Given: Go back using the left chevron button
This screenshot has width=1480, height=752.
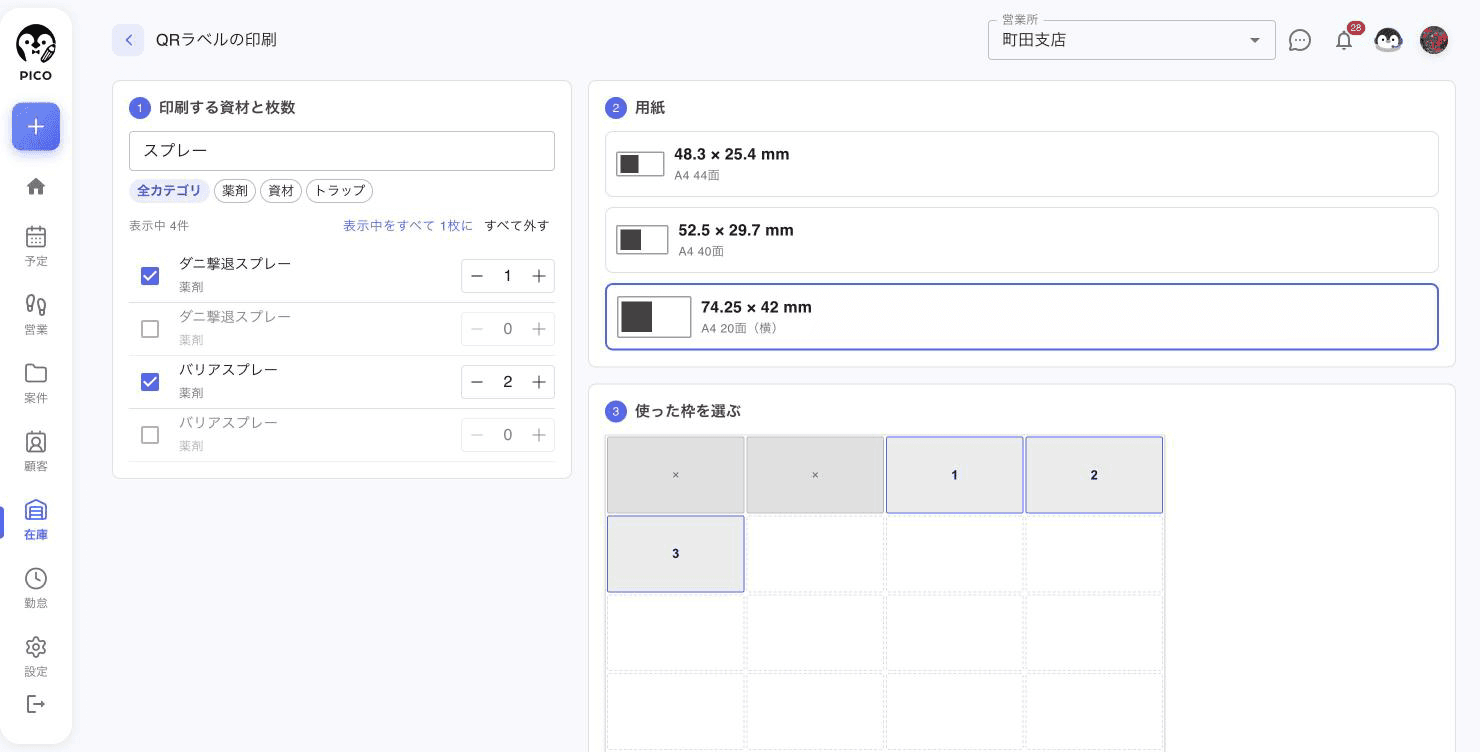Looking at the screenshot, I should [x=128, y=40].
